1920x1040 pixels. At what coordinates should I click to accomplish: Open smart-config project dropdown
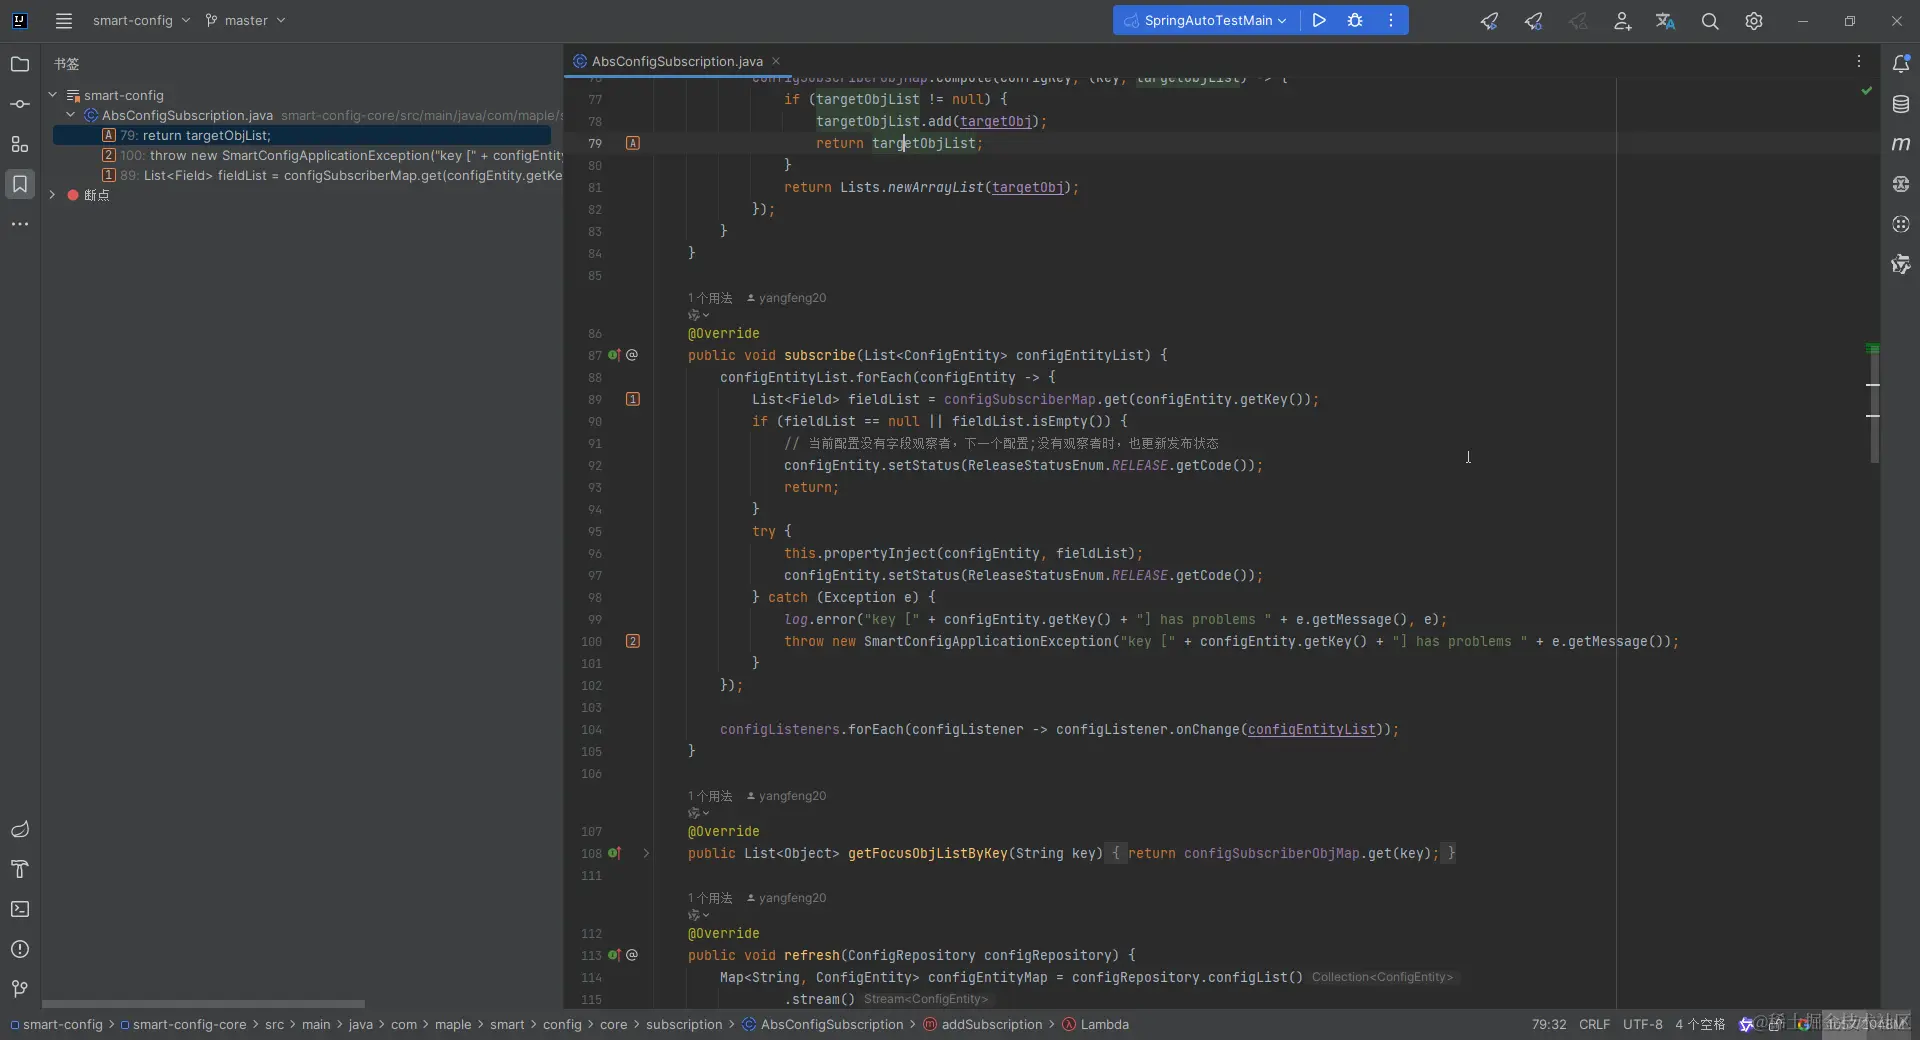click(x=141, y=20)
